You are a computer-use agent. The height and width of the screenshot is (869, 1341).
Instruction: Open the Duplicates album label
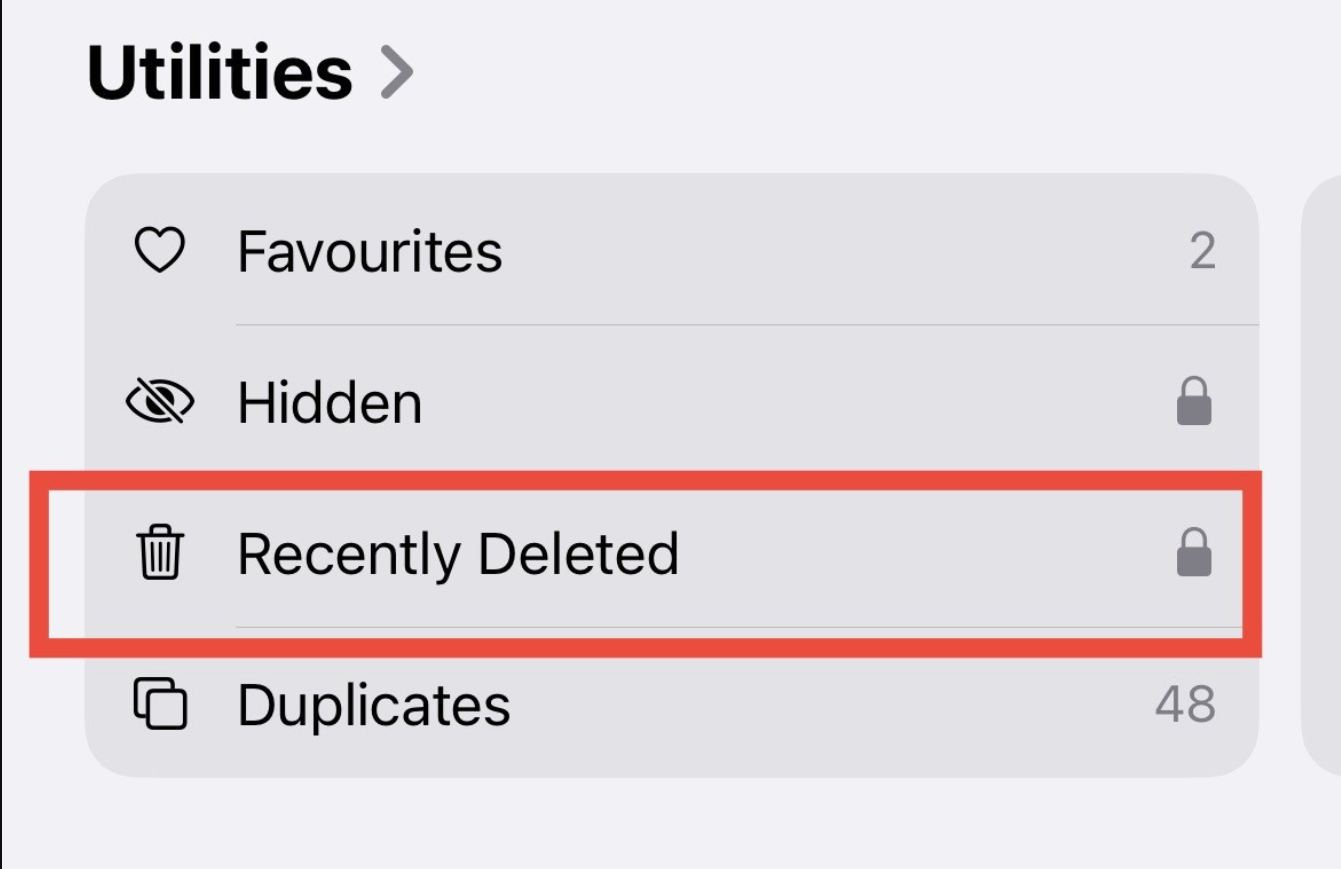[374, 704]
